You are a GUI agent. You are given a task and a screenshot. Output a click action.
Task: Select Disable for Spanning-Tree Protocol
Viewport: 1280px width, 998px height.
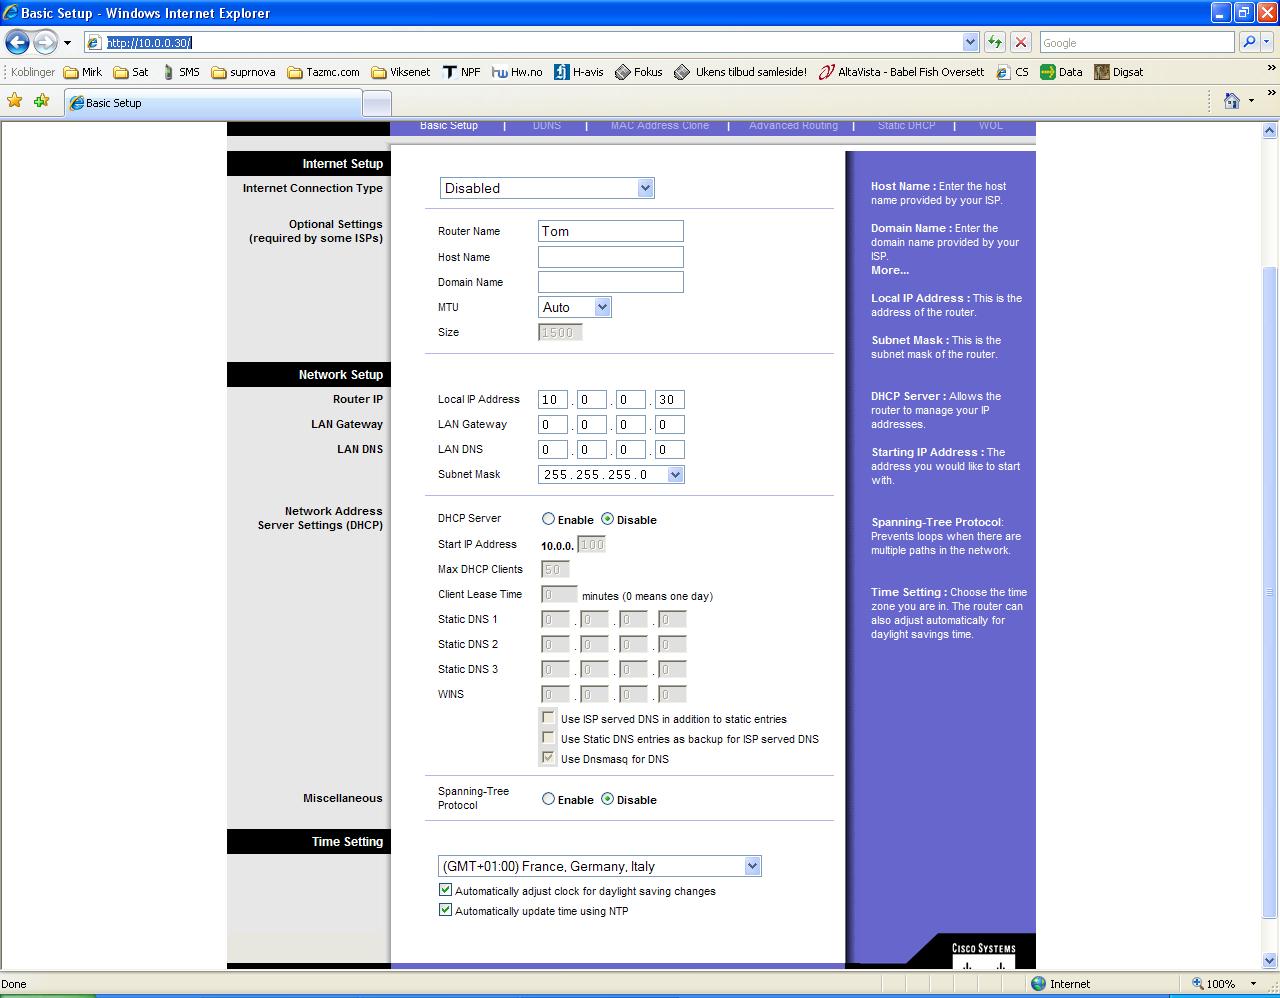tap(607, 799)
